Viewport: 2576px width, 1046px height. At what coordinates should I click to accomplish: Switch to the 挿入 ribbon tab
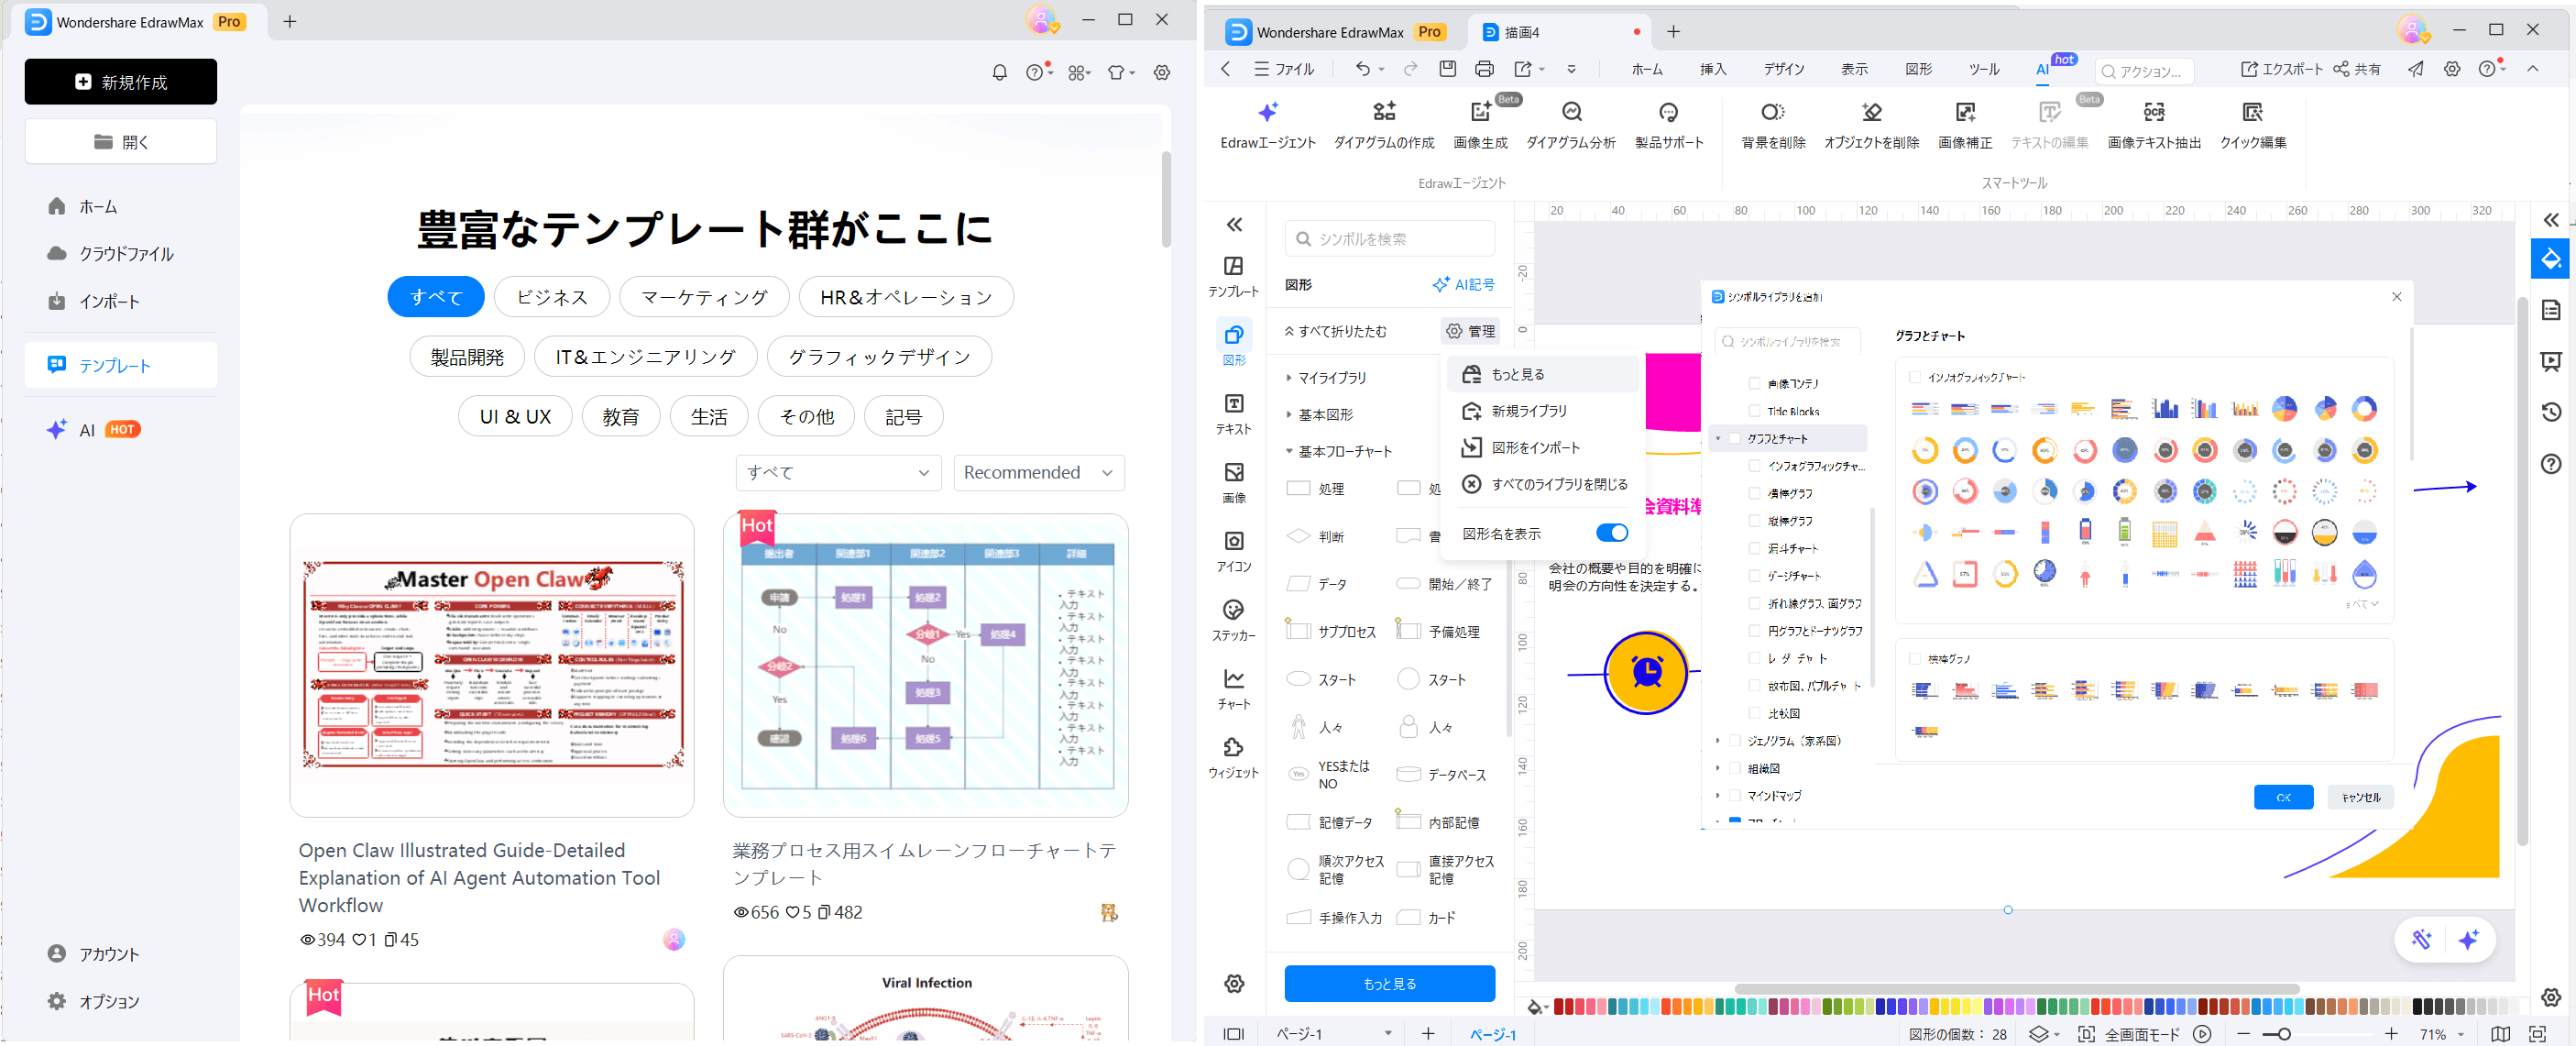(x=1712, y=69)
